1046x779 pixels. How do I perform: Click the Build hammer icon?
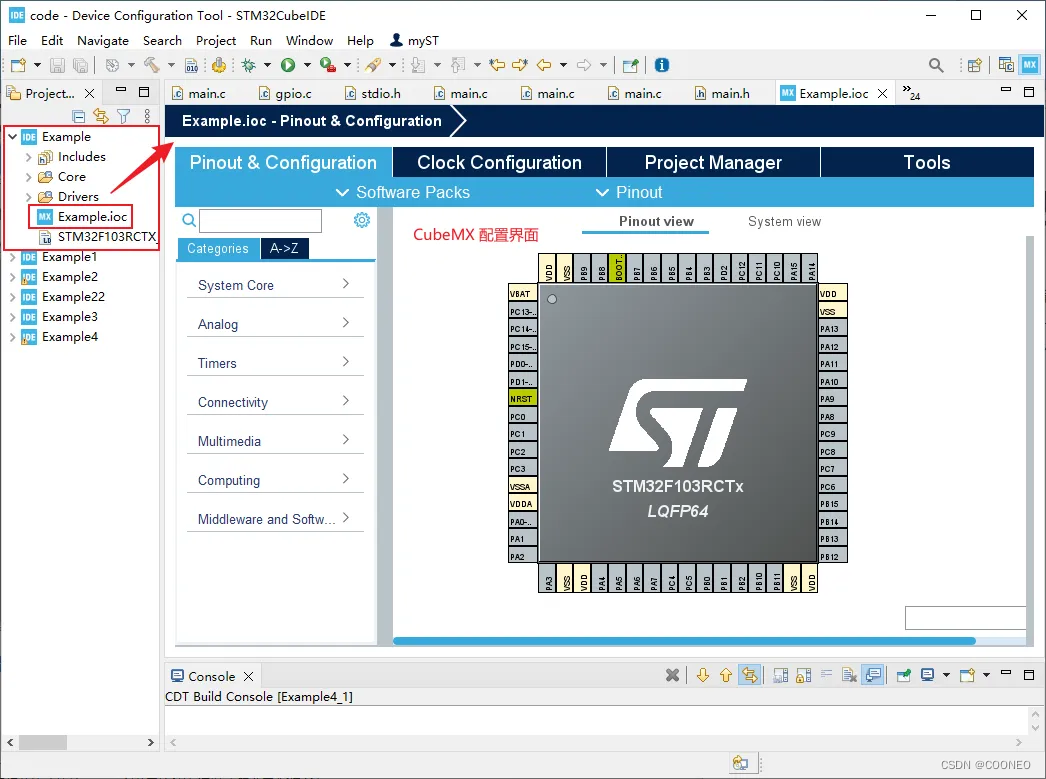click(x=151, y=65)
